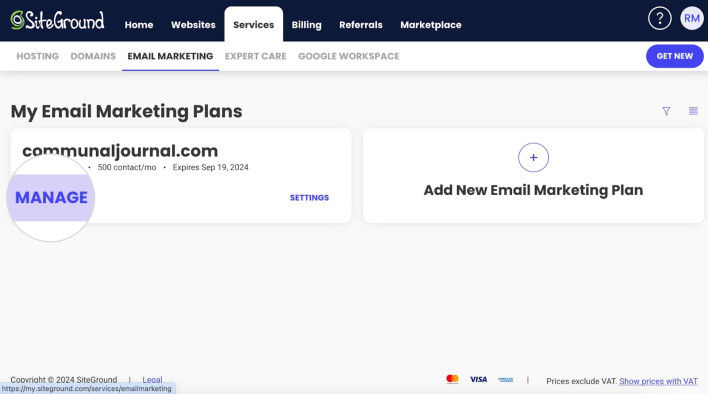Click the communaljournal.com plan title

[x=120, y=150]
